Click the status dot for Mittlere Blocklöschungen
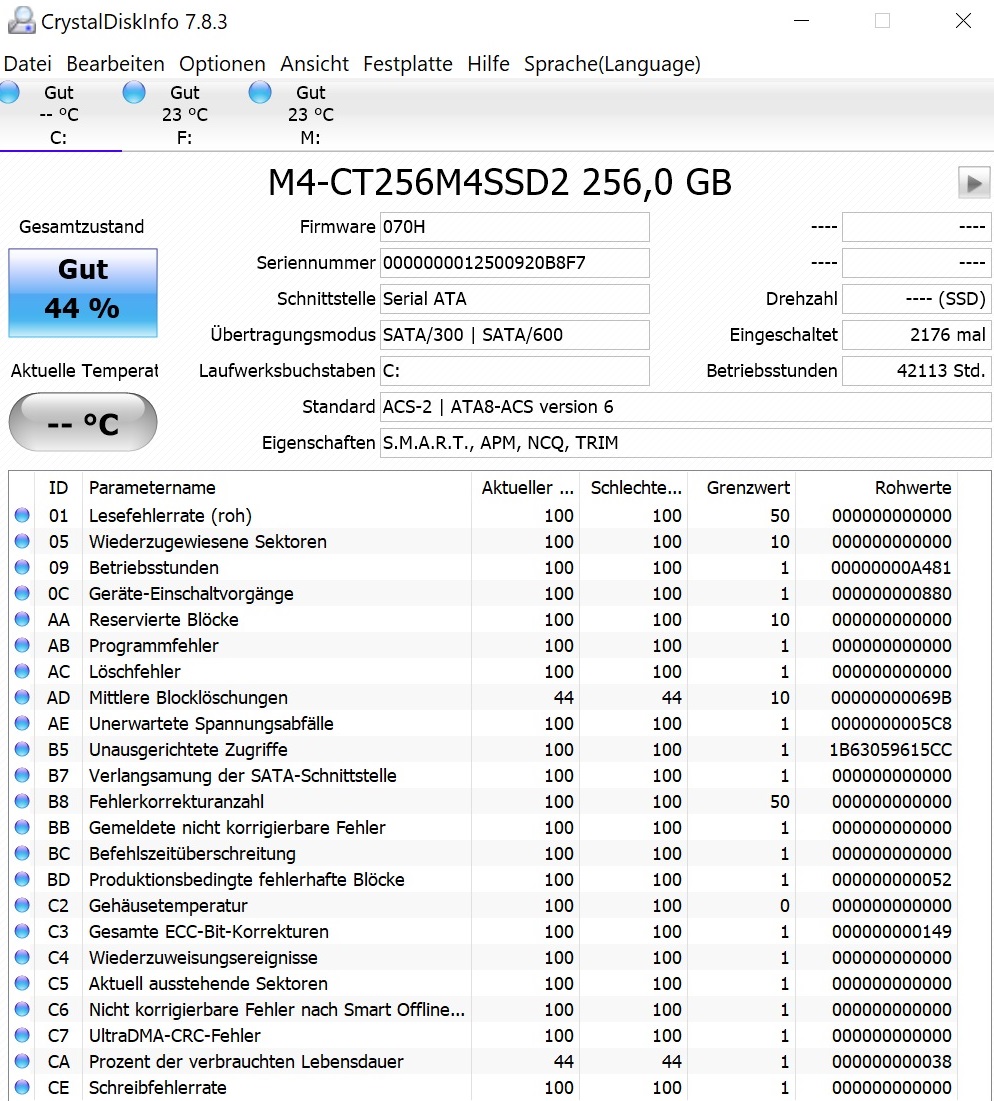The image size is (994, 1101). point(22,697)
